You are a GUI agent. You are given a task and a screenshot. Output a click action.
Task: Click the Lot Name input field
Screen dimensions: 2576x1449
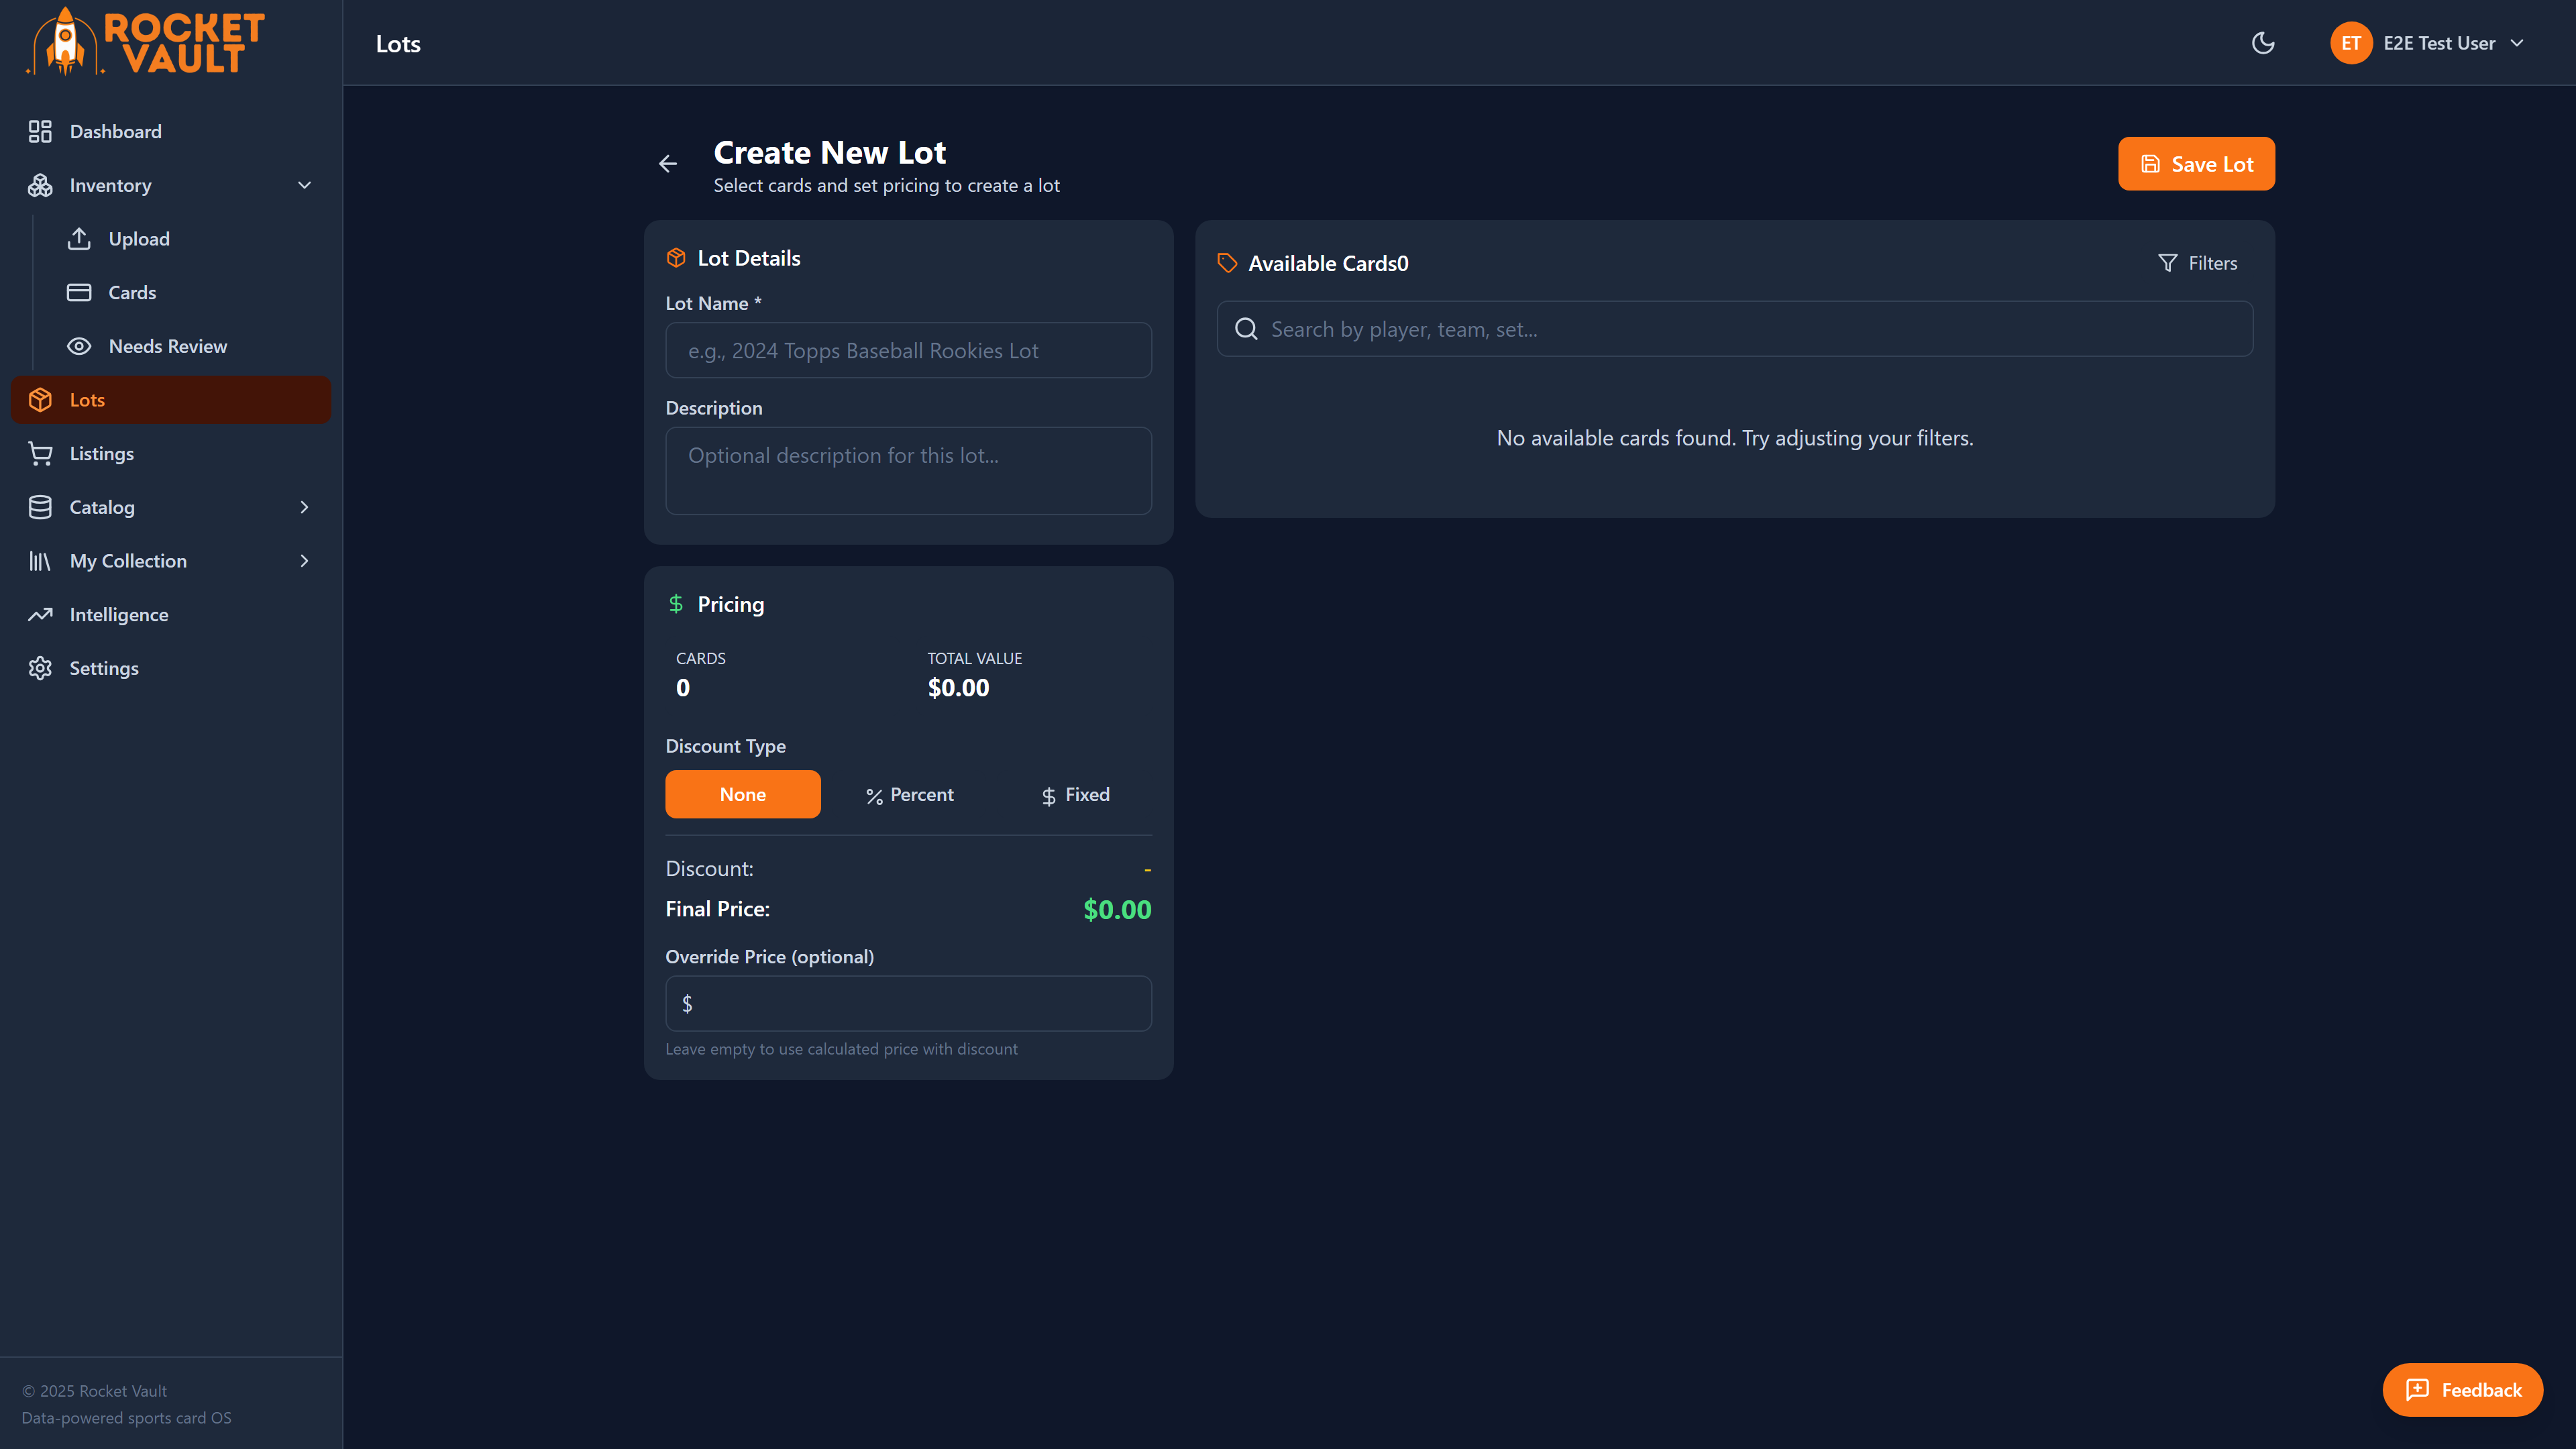tap(907, 350)
